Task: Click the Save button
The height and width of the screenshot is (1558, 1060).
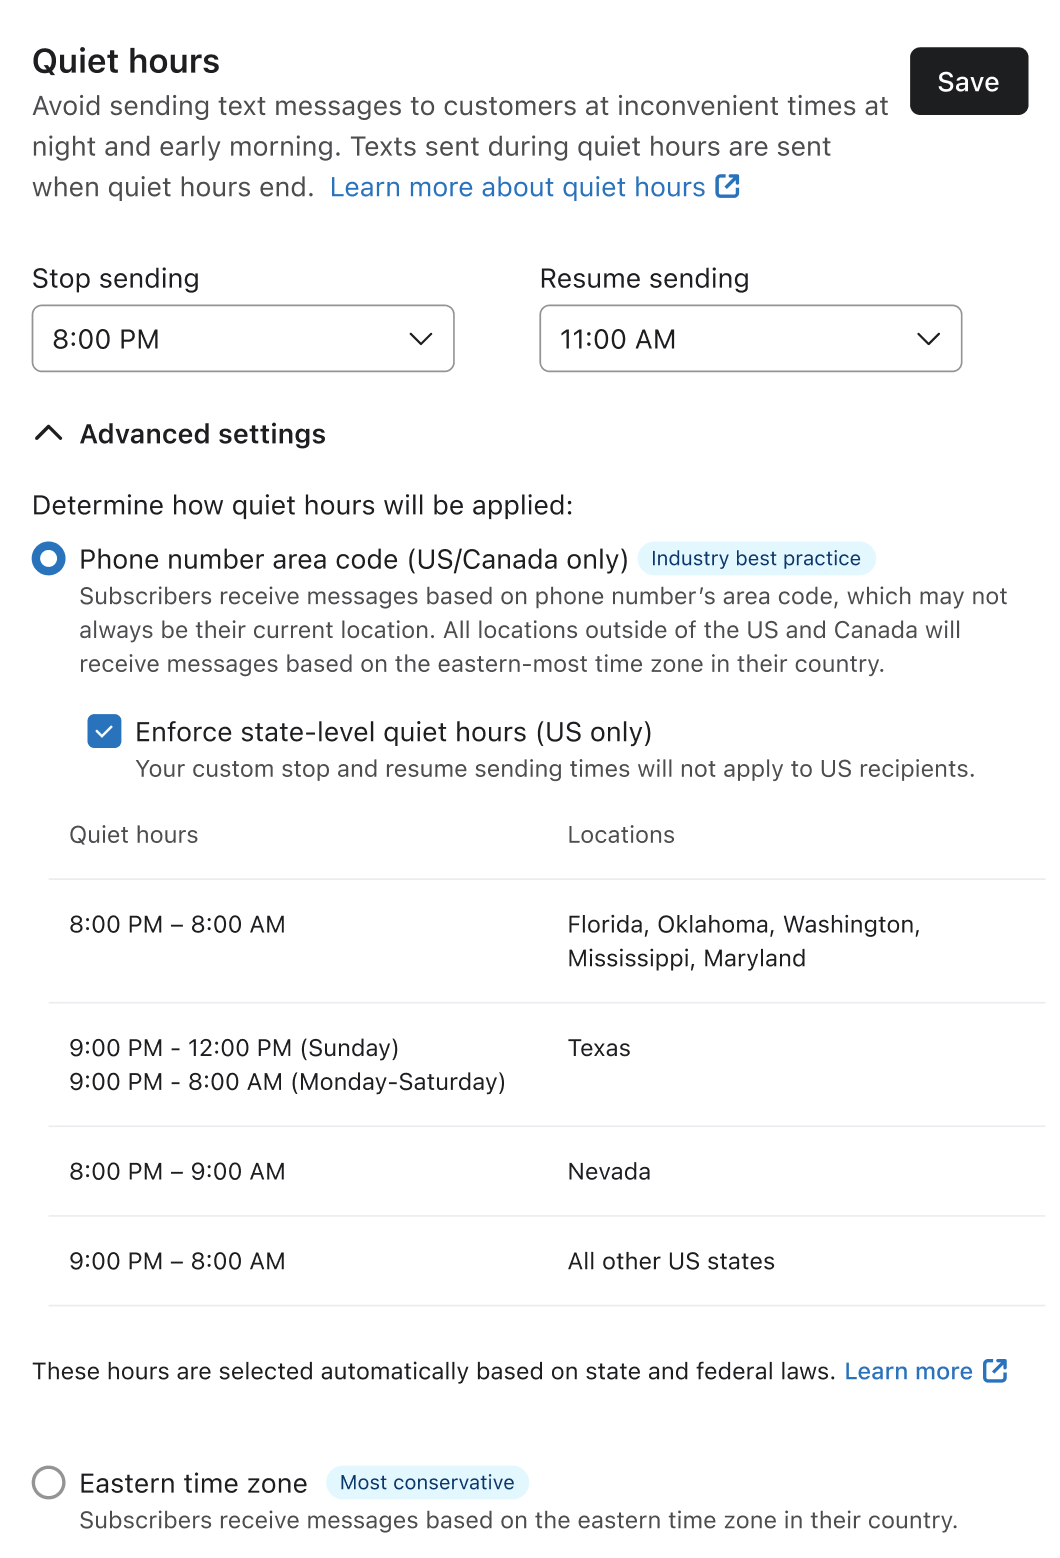Action: coord(968,81)
